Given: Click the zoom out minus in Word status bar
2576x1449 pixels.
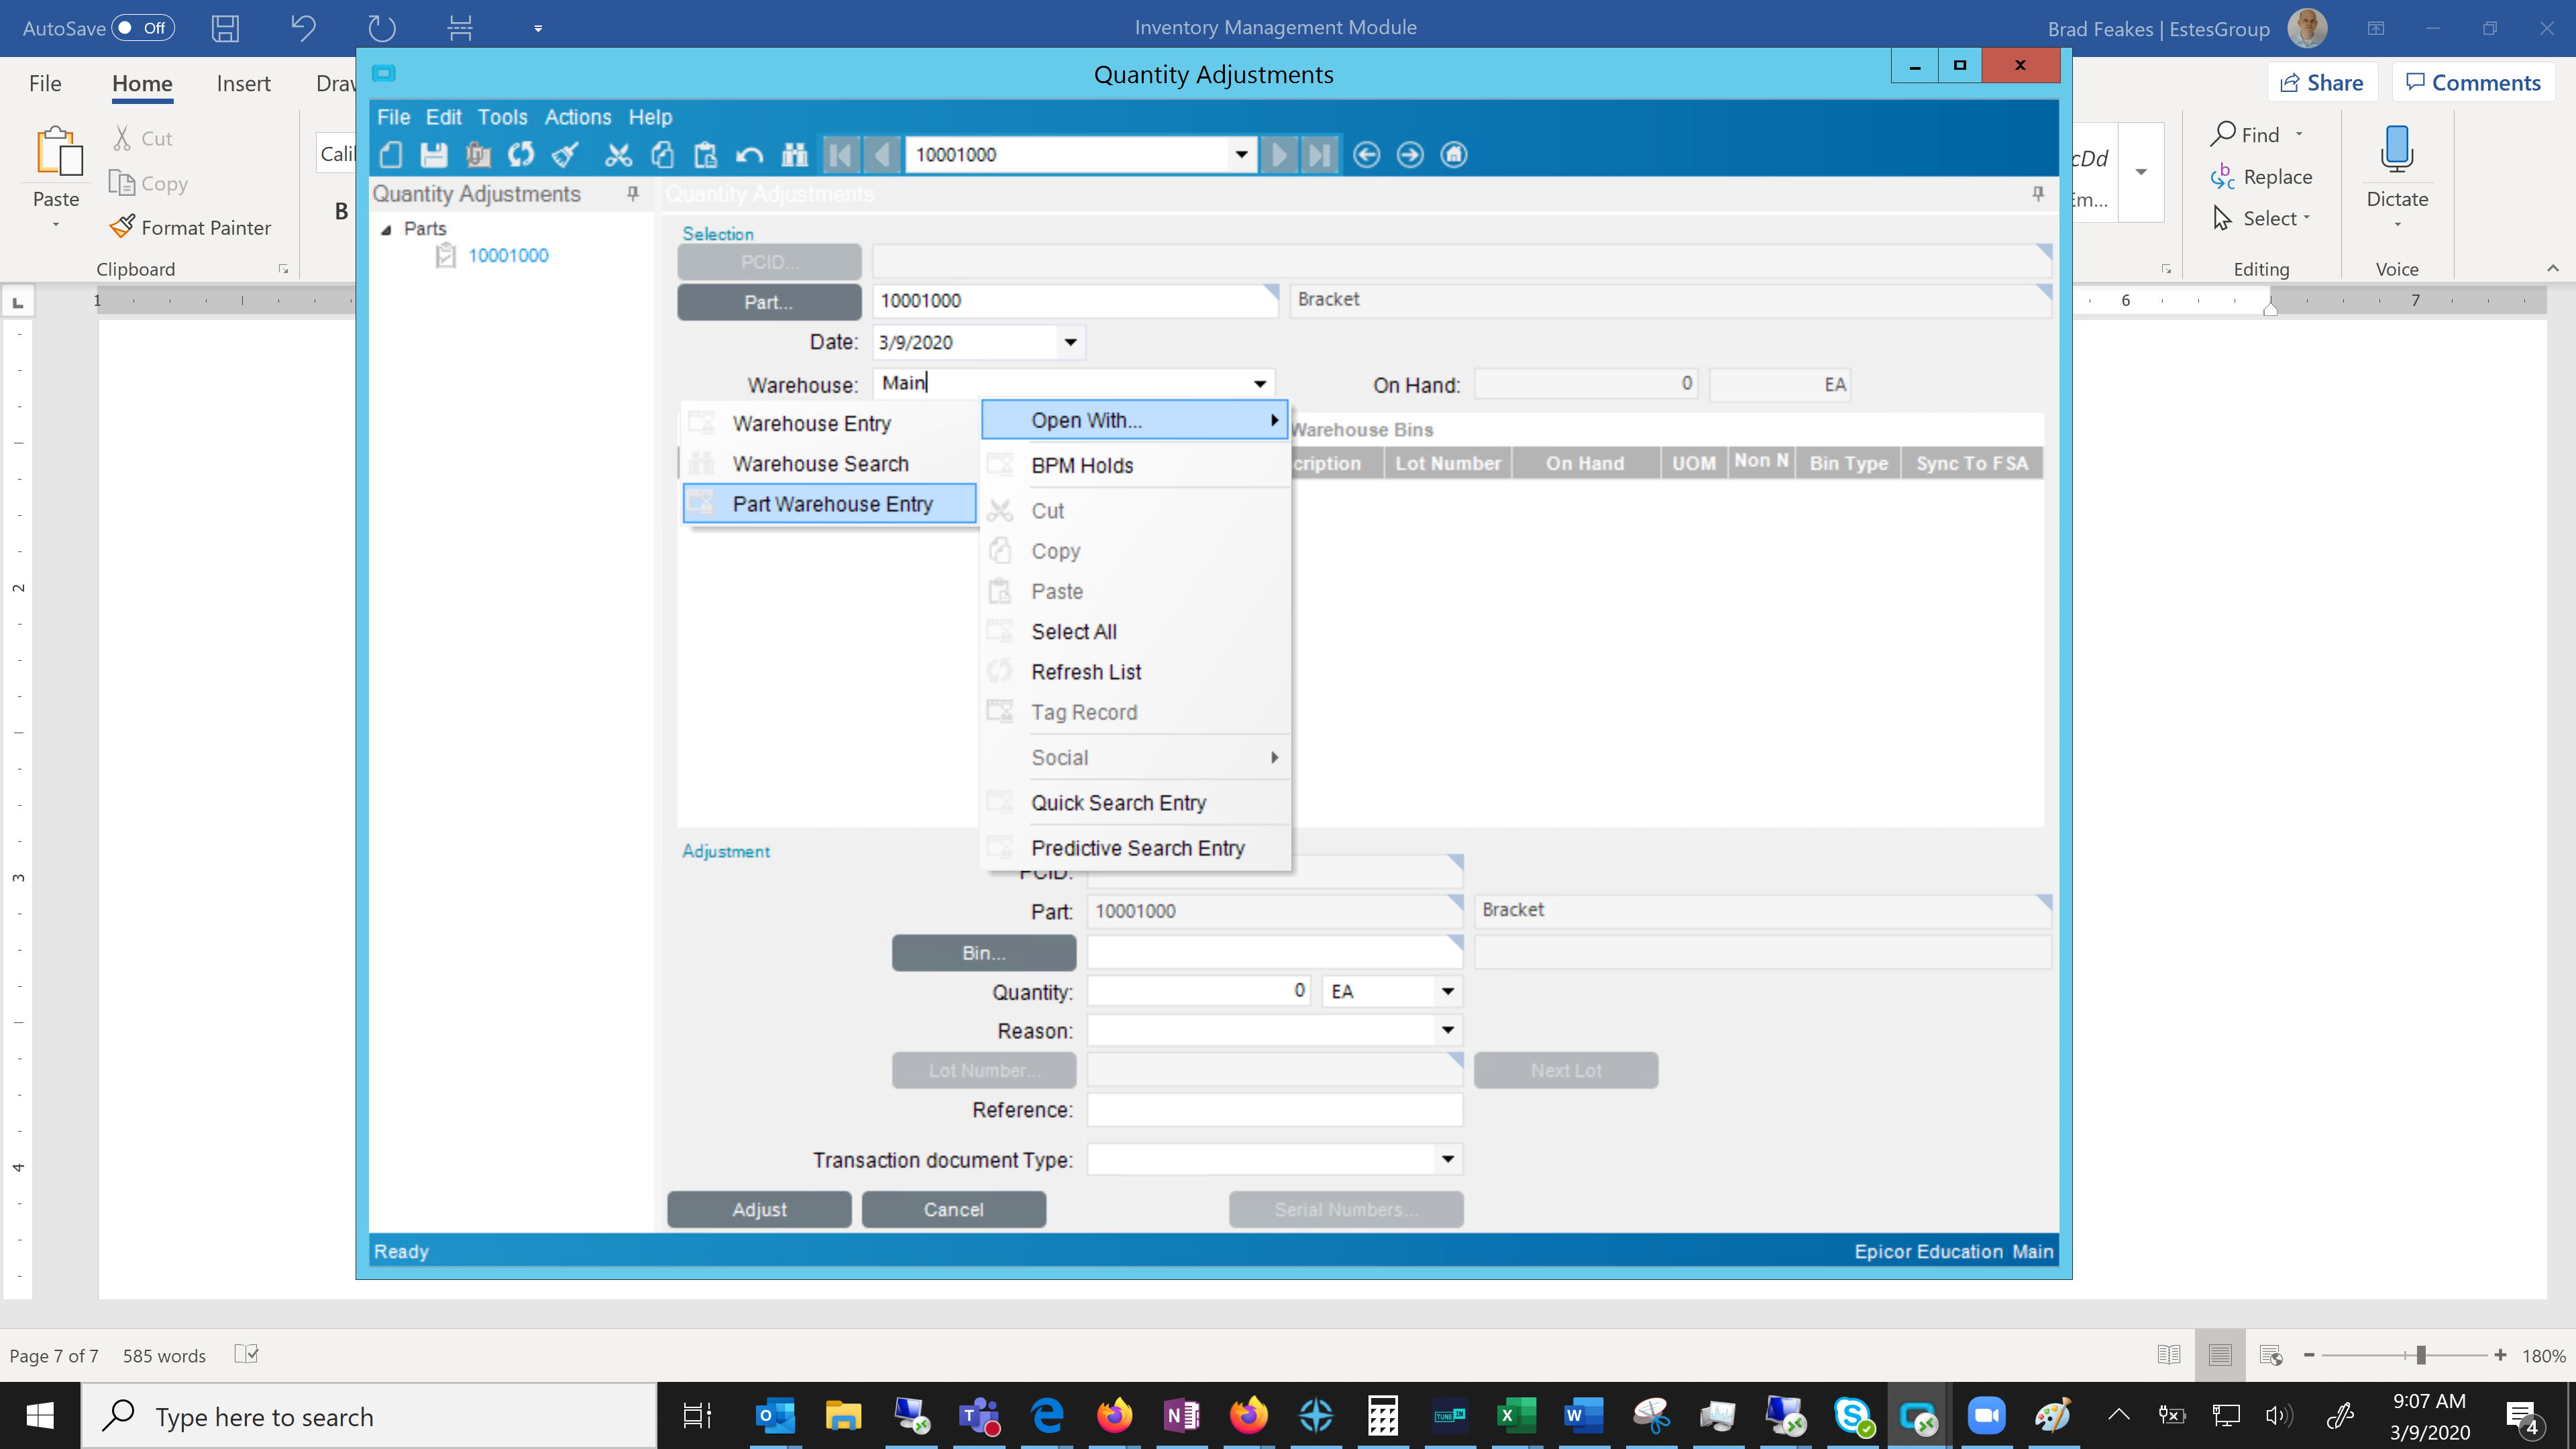Looking at the screenshot, I should click(2309, 1355).
